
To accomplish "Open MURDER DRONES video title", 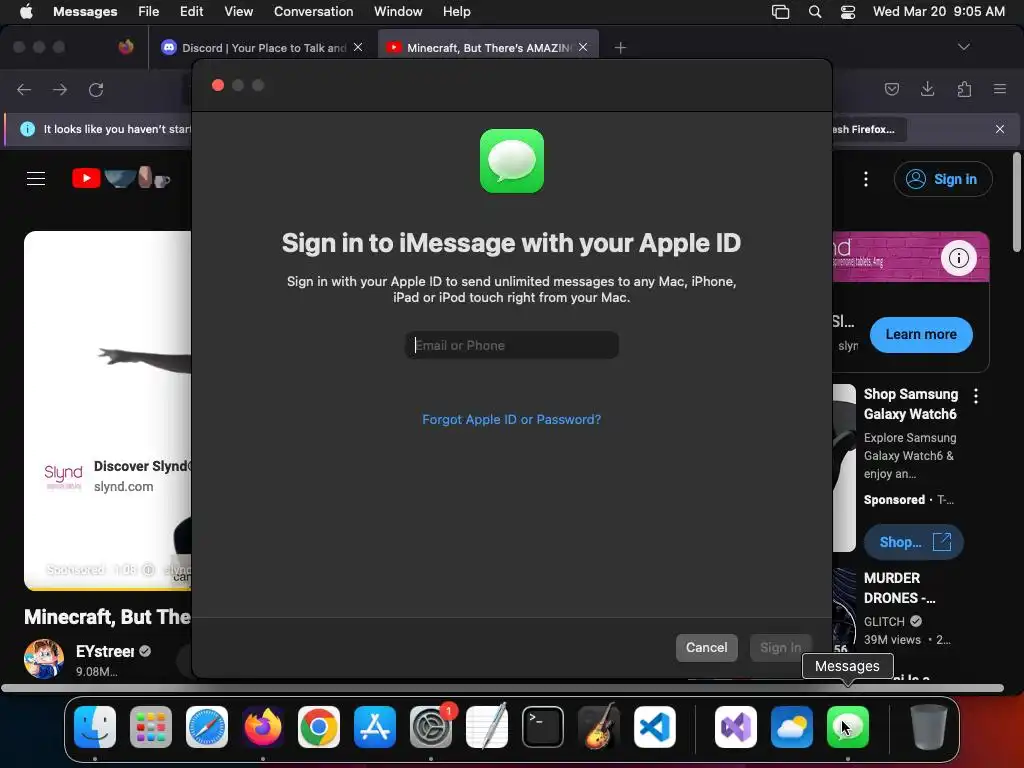I will point(899,588).
